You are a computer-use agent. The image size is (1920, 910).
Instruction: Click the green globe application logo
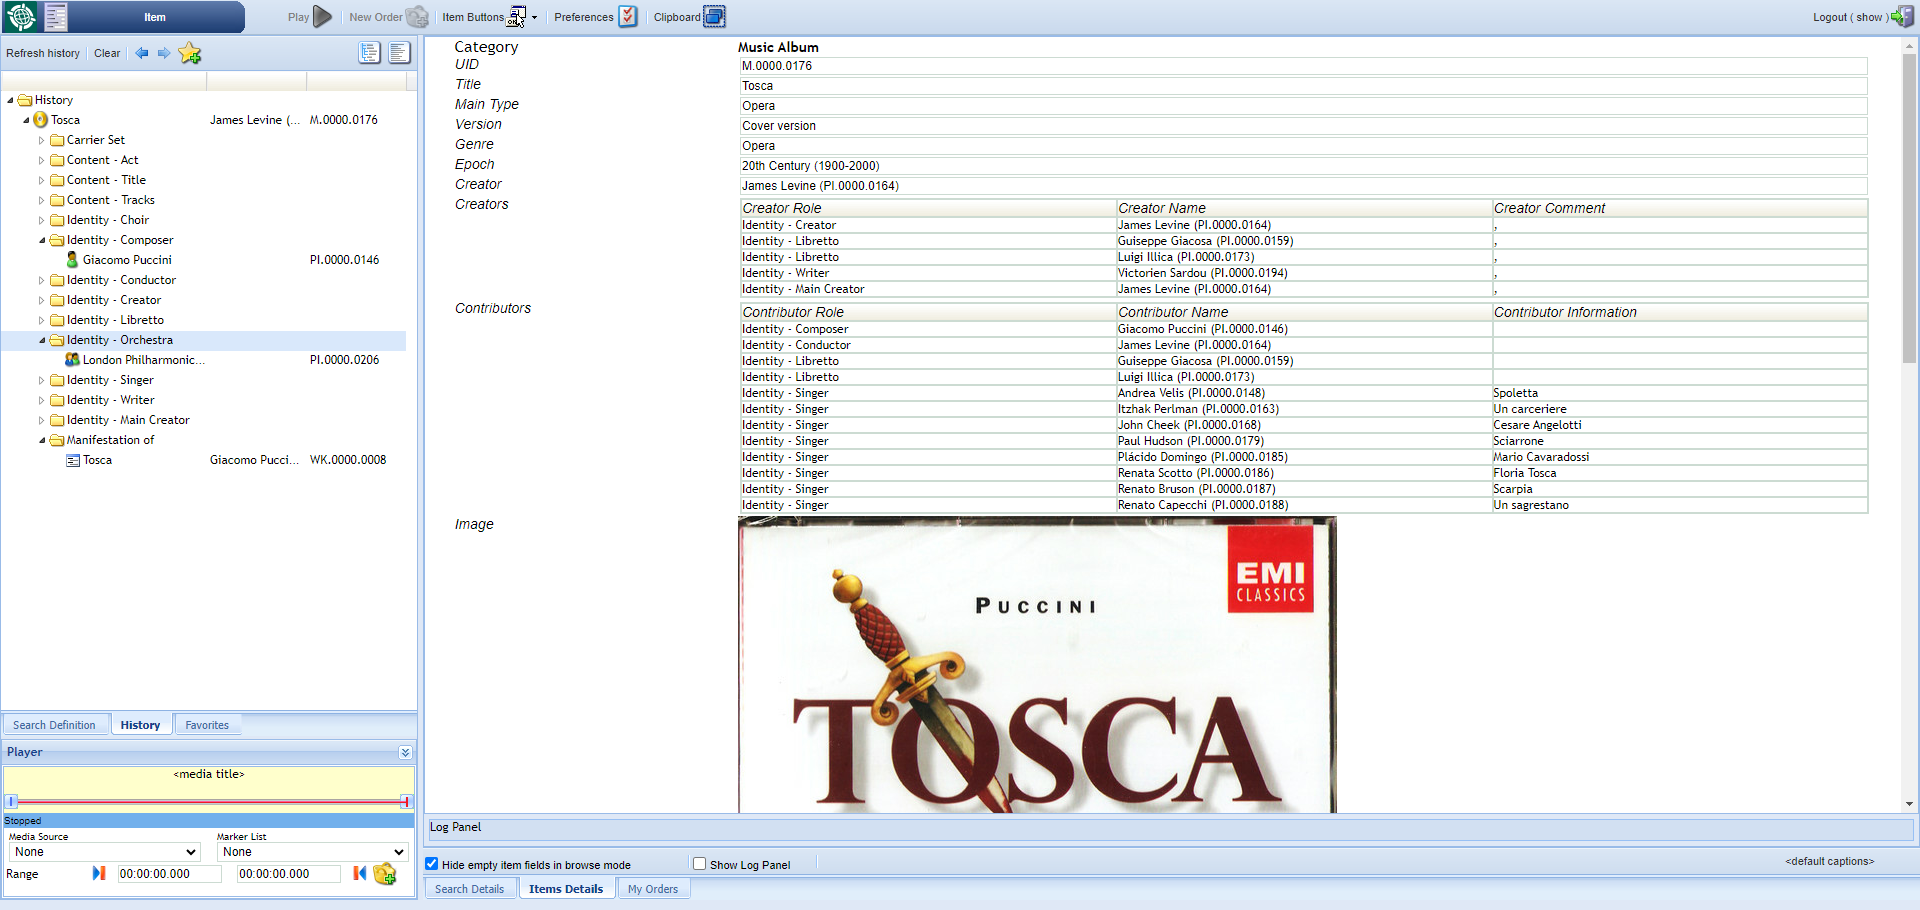(21, 17)
